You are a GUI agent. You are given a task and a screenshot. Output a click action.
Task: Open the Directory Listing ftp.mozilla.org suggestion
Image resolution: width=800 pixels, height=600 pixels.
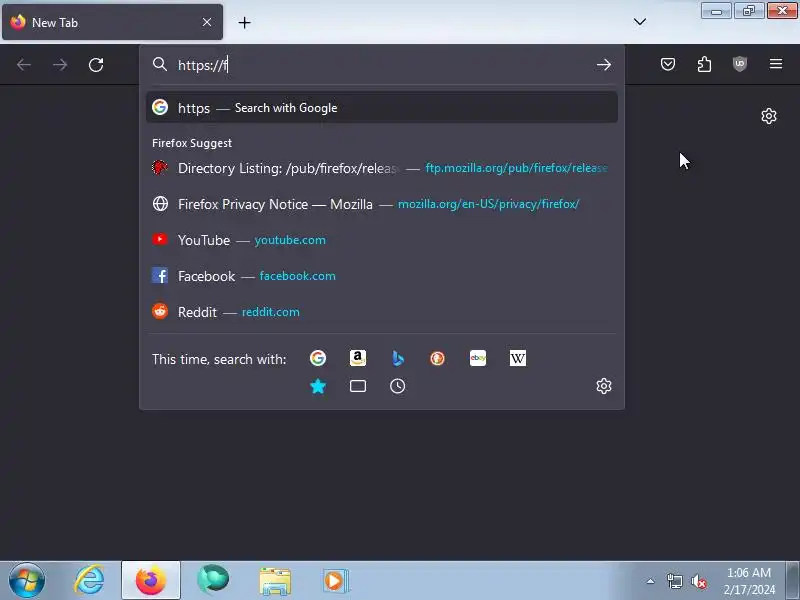coord(382,168)
